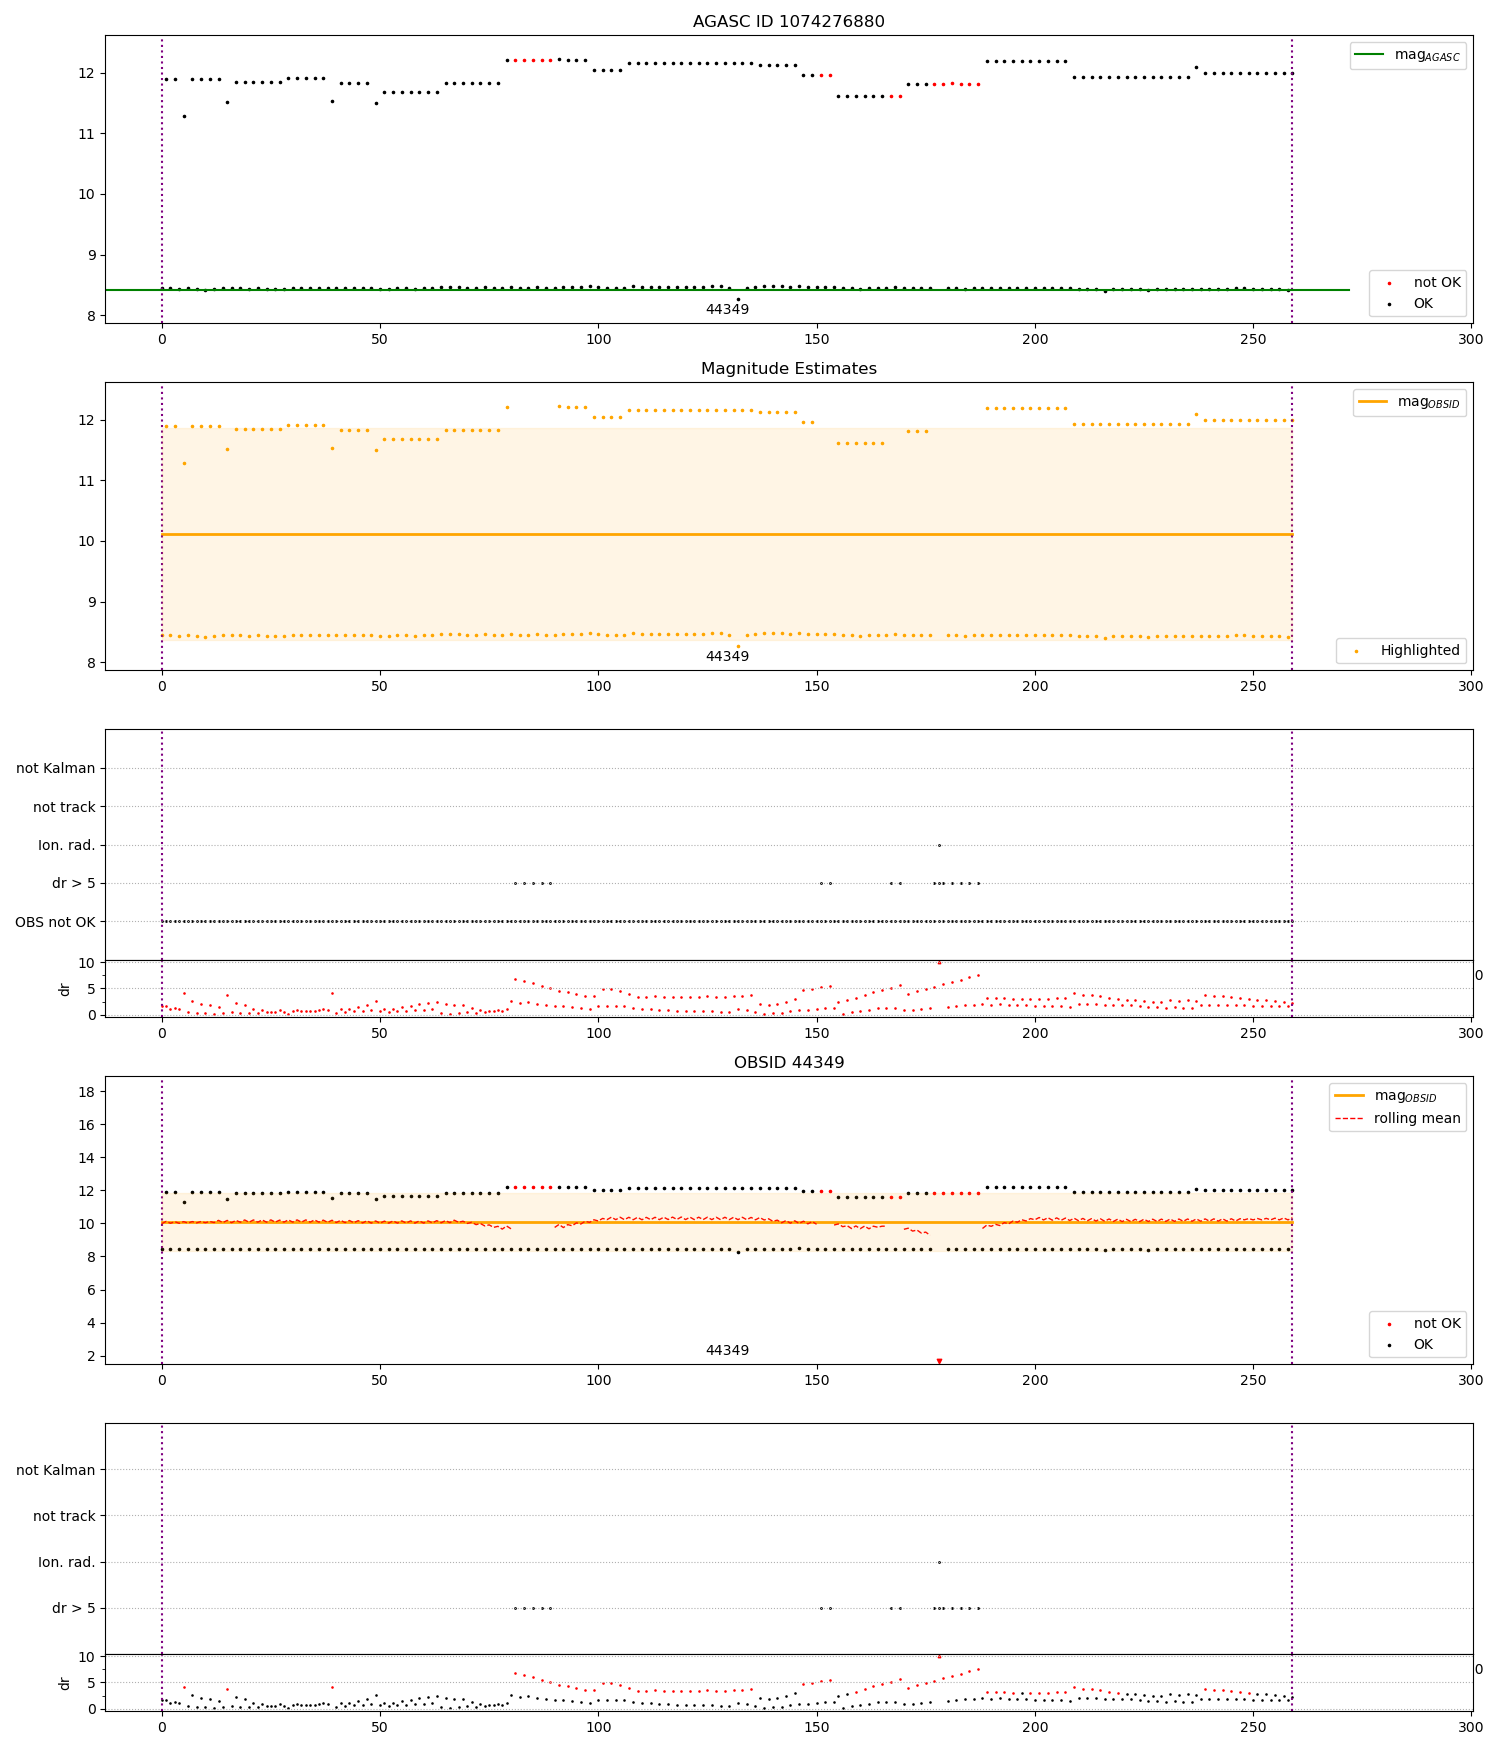Click the 'AGASC ID 1074276880' plot title
Image resolution: width=1500 pixels, height=1750 pixels.
(788, 22)
